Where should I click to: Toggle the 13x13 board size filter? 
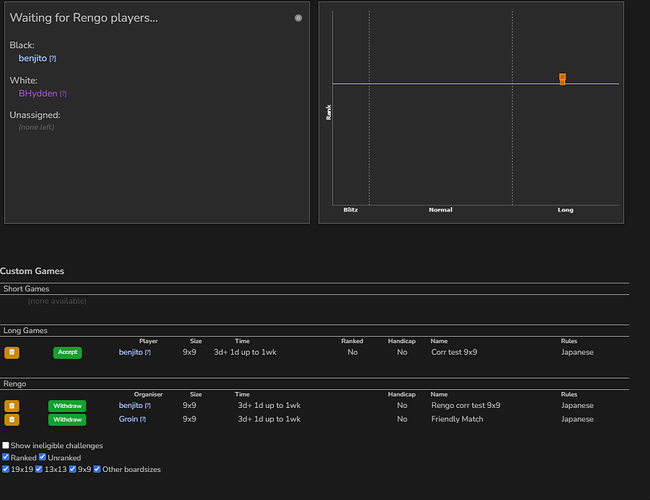click(39, 469)
